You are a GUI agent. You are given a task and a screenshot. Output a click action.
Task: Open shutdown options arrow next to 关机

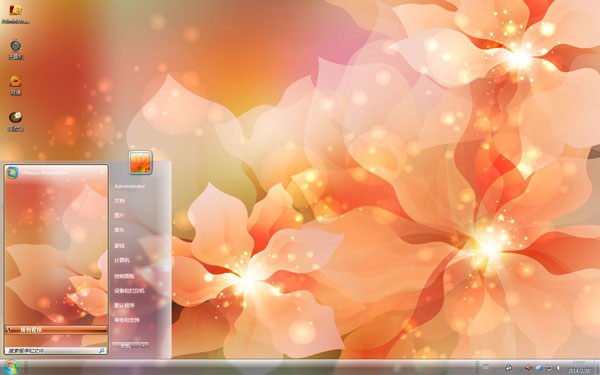coord(144,346)
